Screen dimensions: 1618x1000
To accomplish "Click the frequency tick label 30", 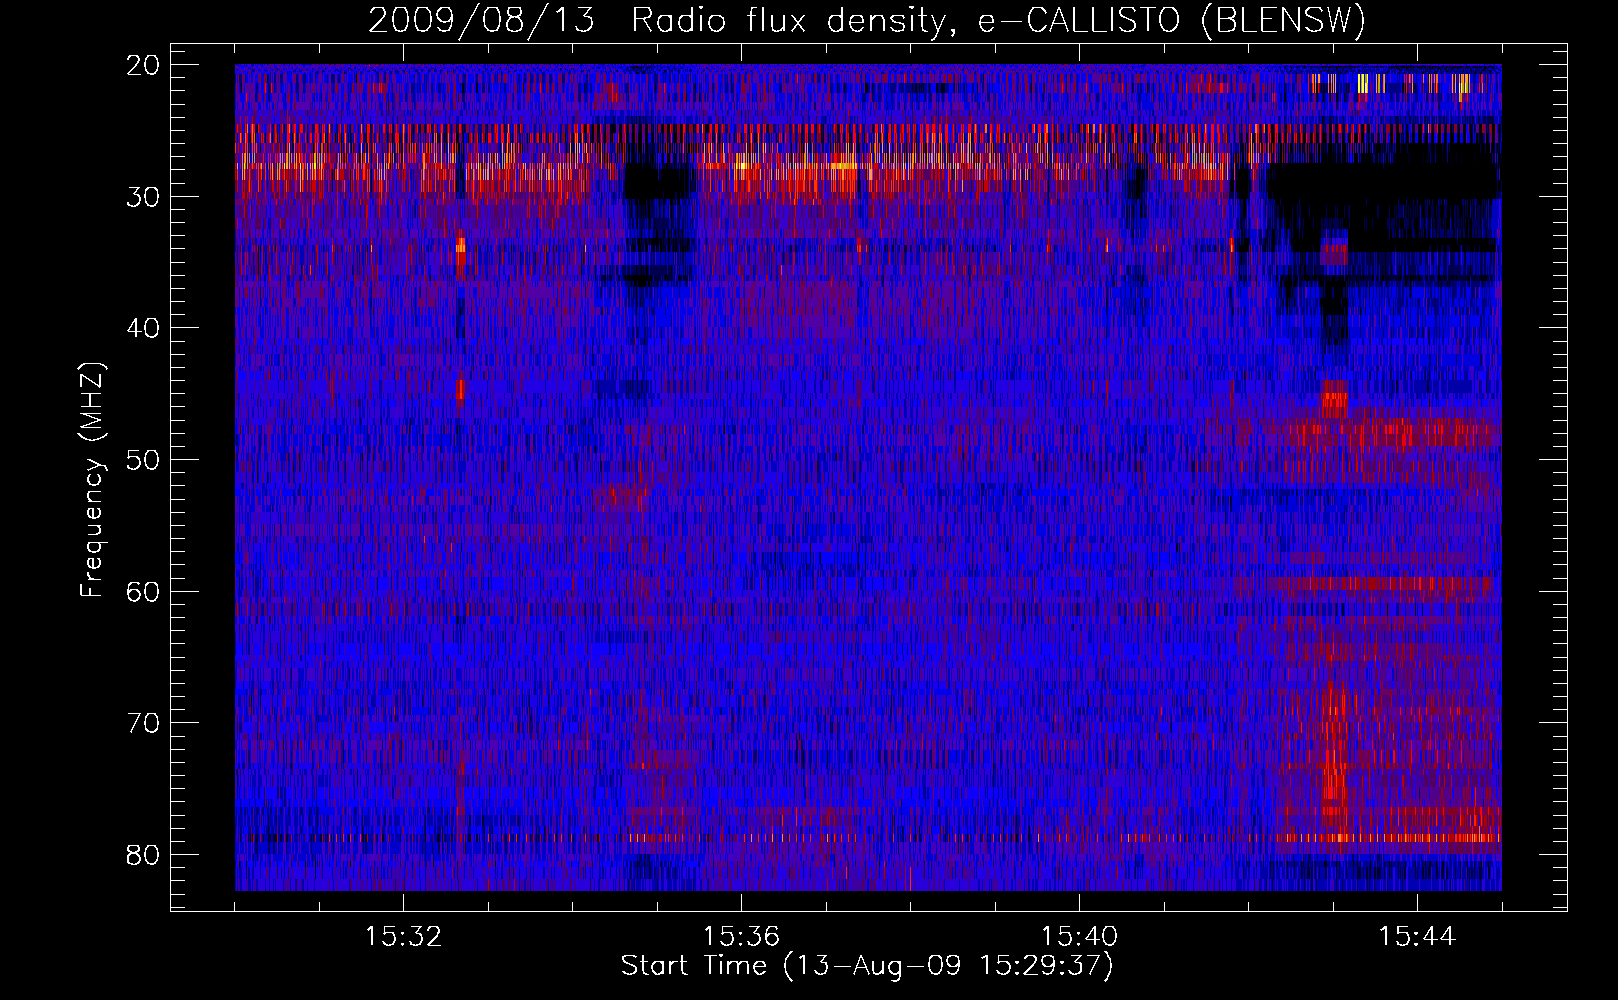I will coord(144,196).
